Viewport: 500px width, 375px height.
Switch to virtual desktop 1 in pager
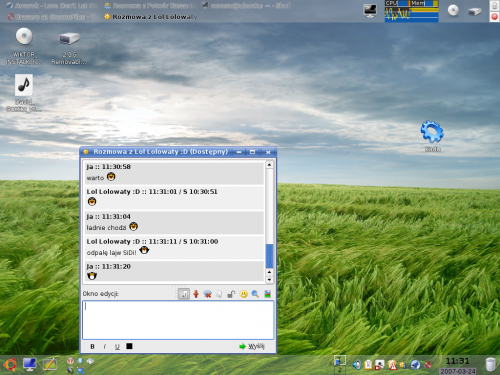[340, 361]
